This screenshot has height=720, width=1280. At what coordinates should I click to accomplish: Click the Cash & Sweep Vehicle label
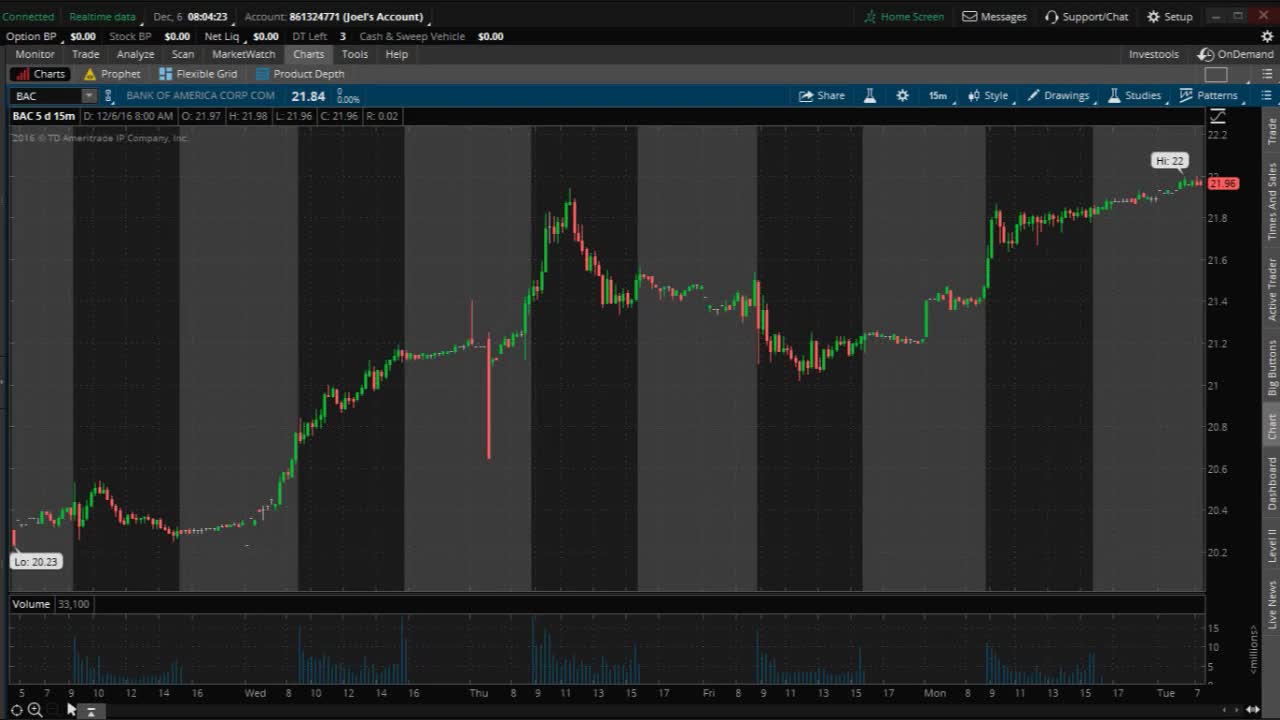click(x=412, y=36)
